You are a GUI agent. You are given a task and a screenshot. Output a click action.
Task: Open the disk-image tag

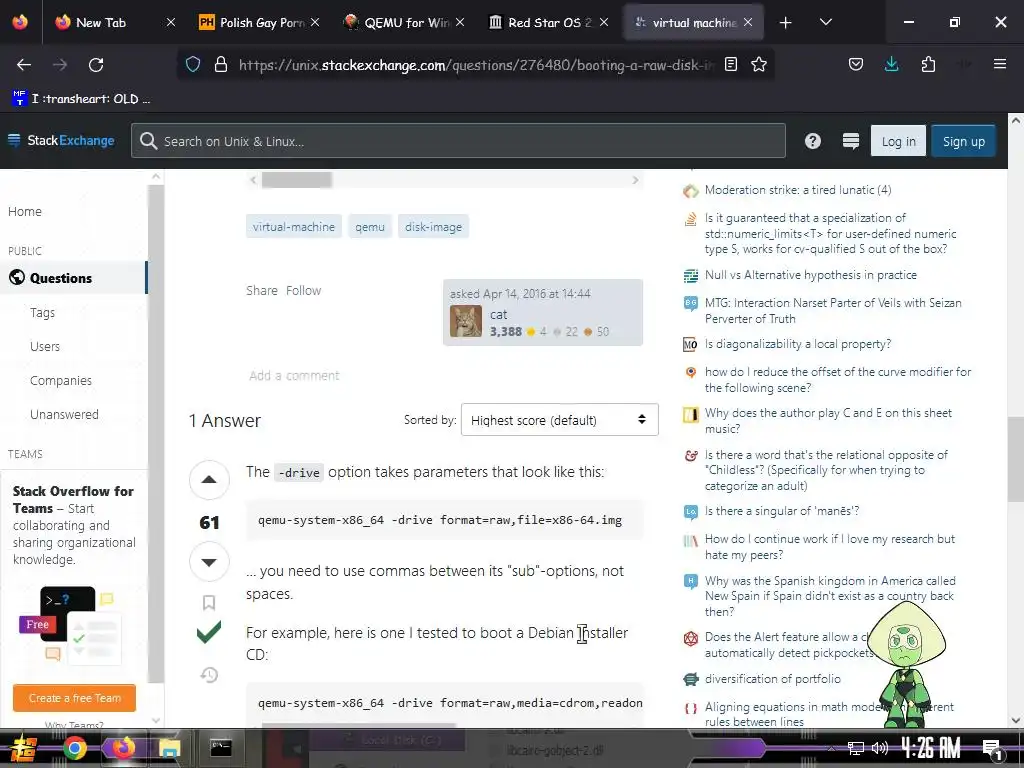(x=433, y=227)
